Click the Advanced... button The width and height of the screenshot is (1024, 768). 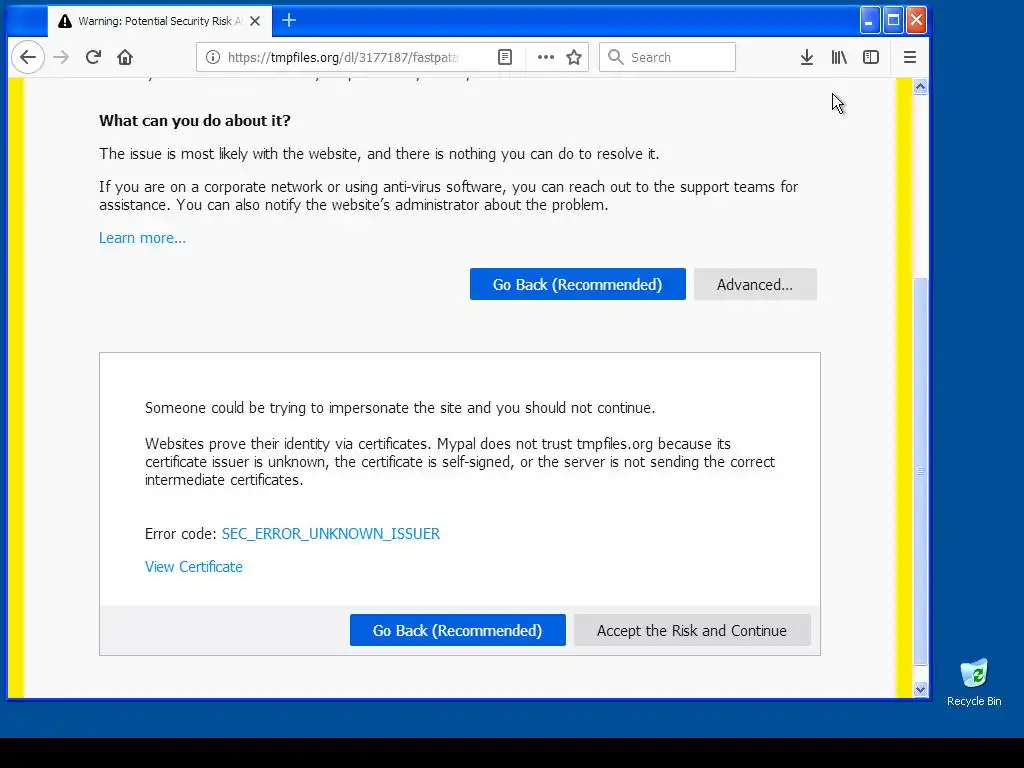click(755, 285)
